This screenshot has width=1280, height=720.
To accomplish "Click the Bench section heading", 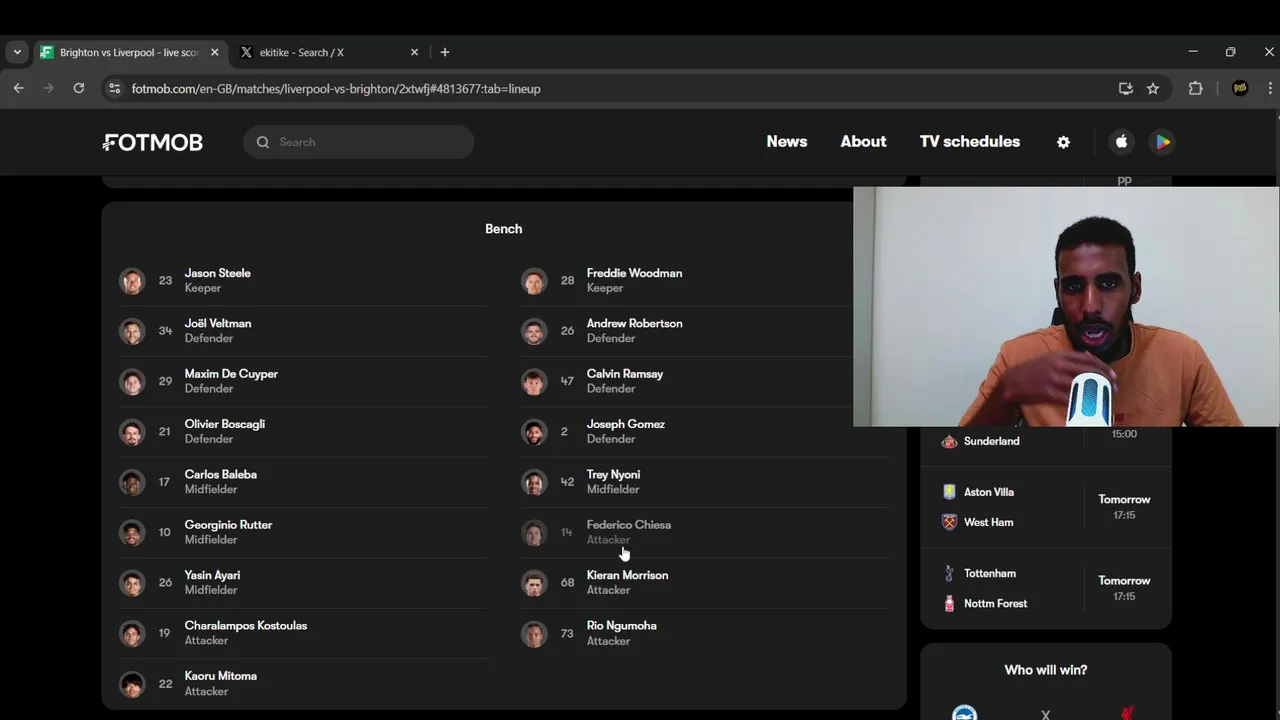I will [x=503, y=229].
